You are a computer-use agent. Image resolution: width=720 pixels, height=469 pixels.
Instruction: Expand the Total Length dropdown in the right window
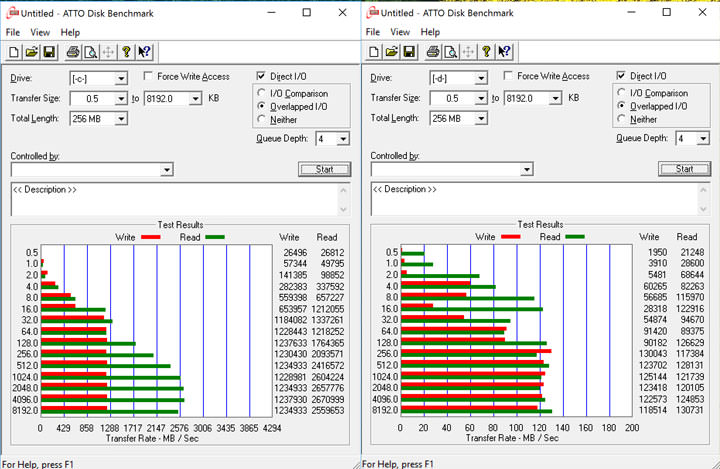click(x=481, y=118)
